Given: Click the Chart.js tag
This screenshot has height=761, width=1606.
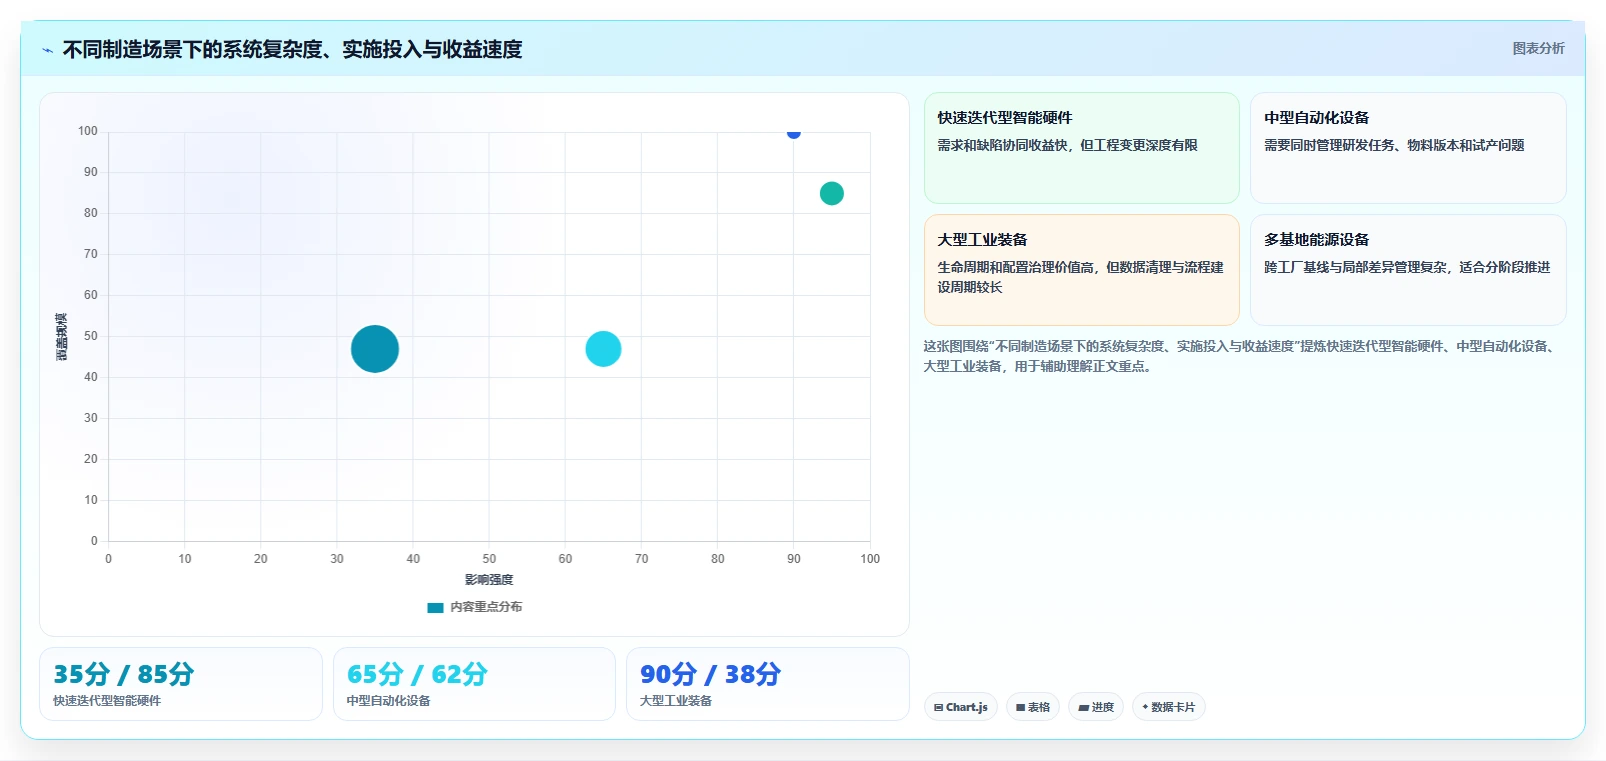Looking at the screenshot, I should click(x=961, y=707).
